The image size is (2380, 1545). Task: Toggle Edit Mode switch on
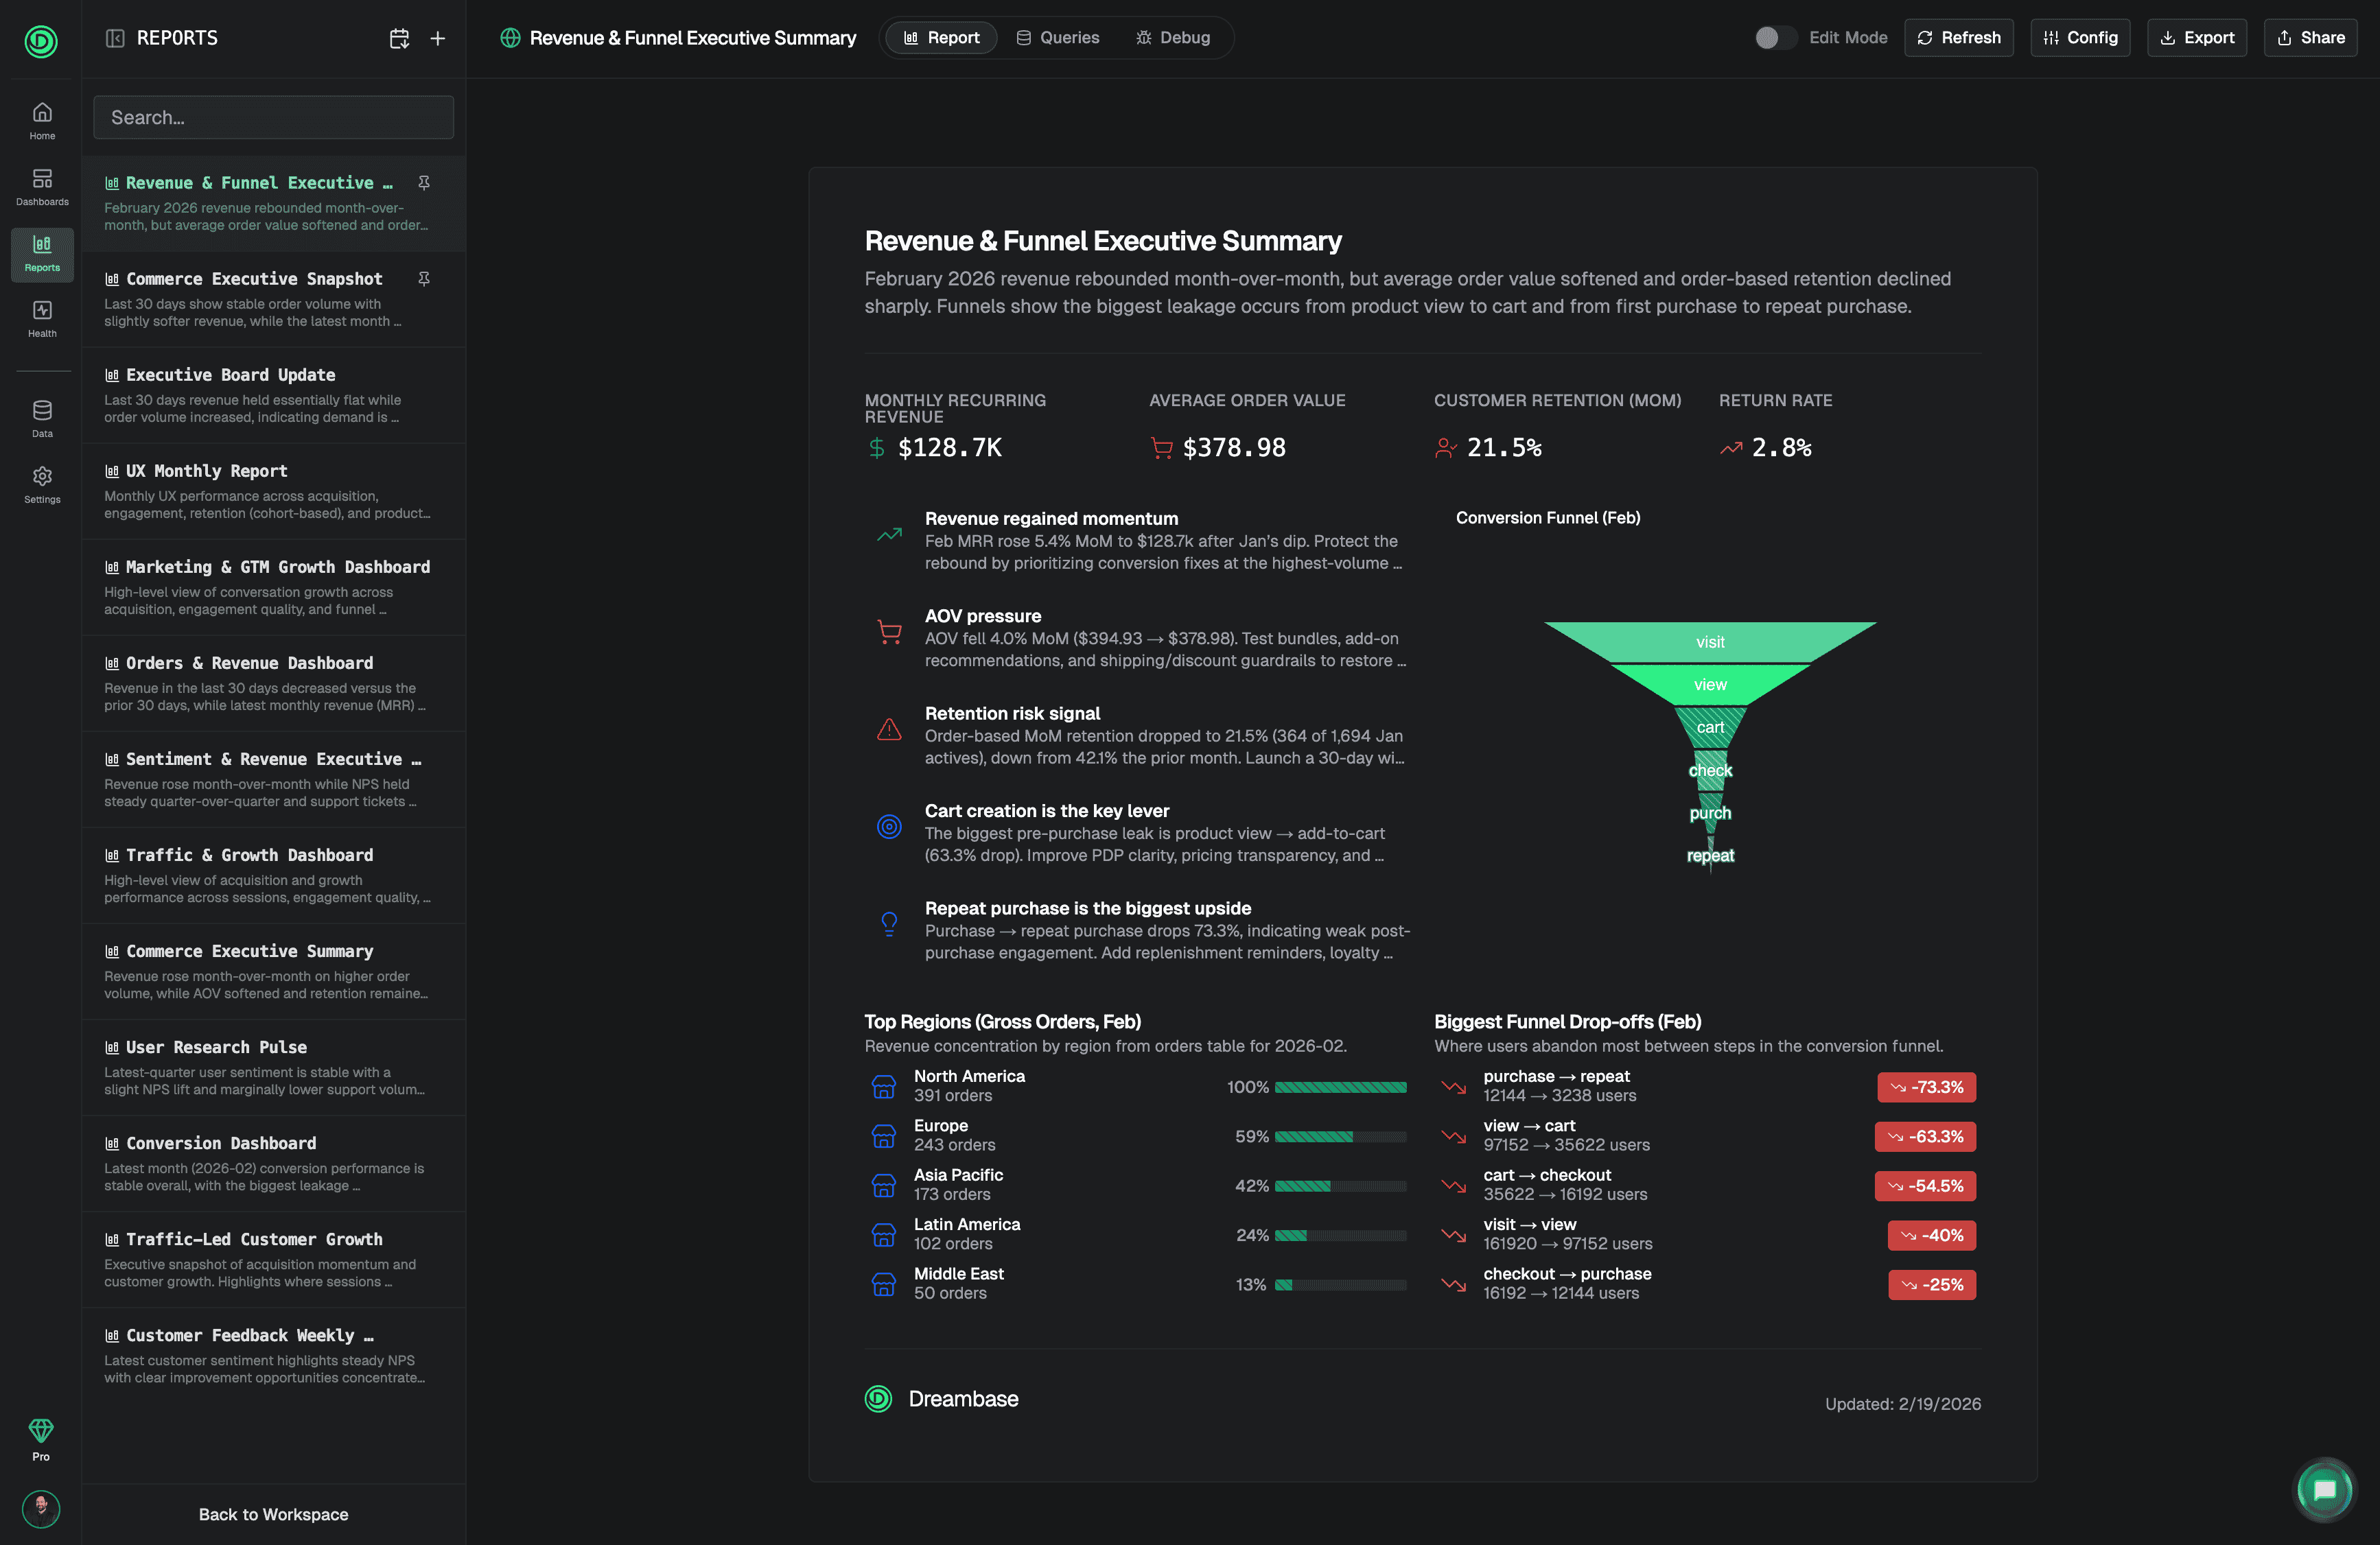(x=1773, y=38)
